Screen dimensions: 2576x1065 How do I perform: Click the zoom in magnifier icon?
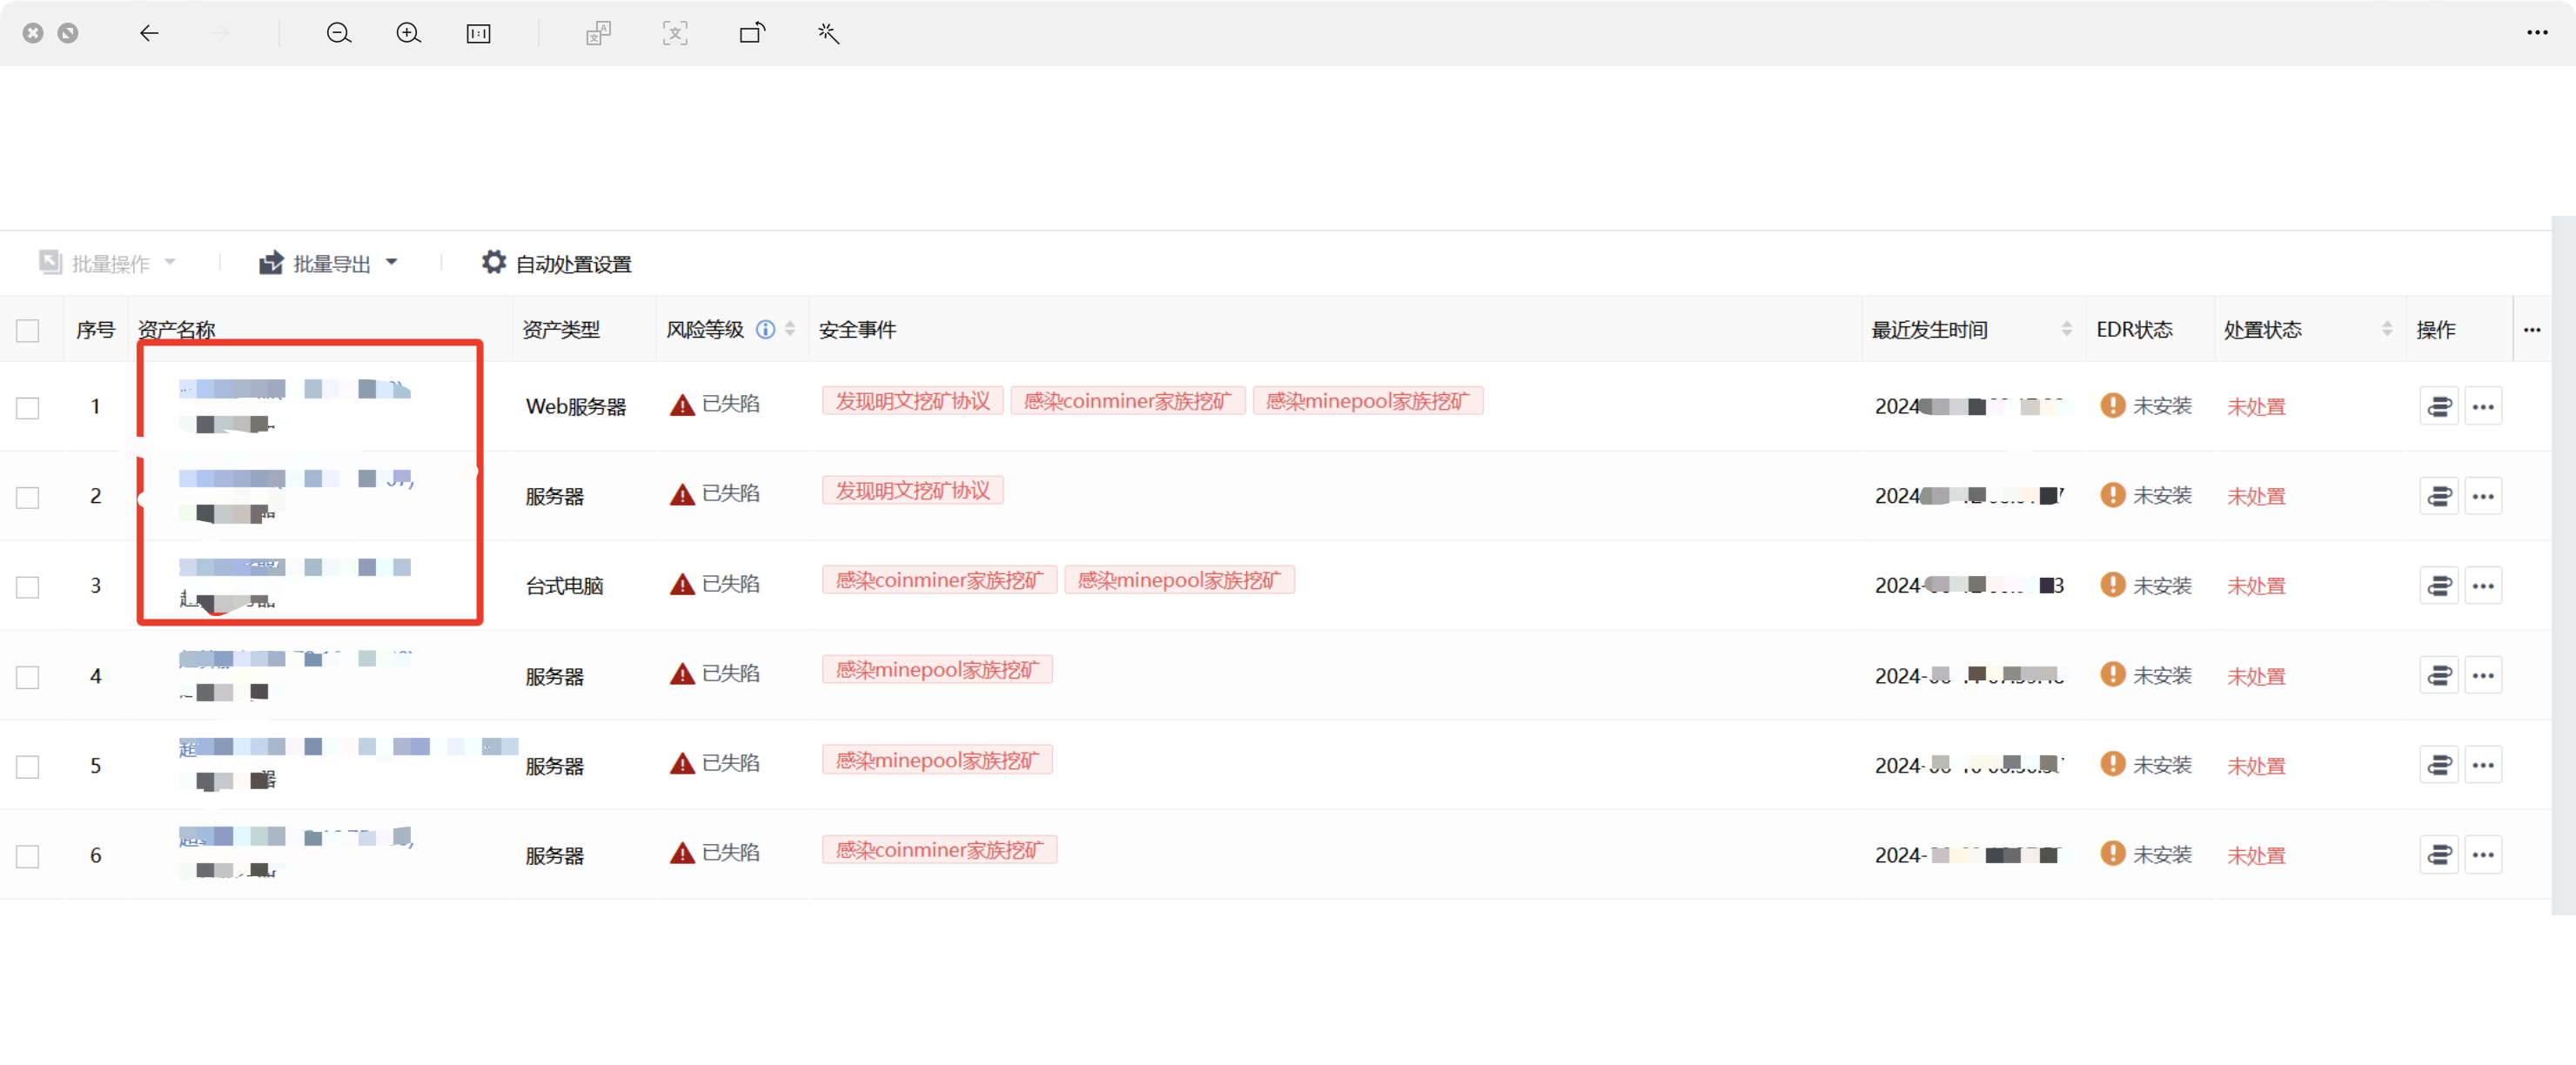408,33
